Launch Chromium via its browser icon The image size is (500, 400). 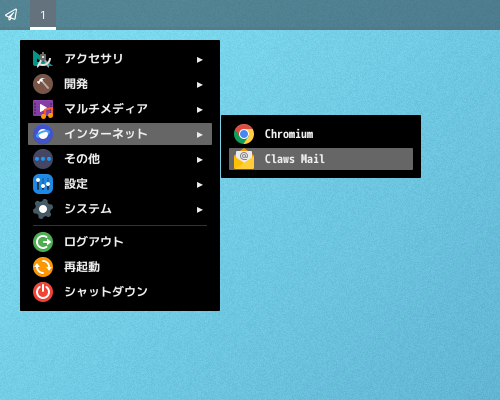[244, 134]
